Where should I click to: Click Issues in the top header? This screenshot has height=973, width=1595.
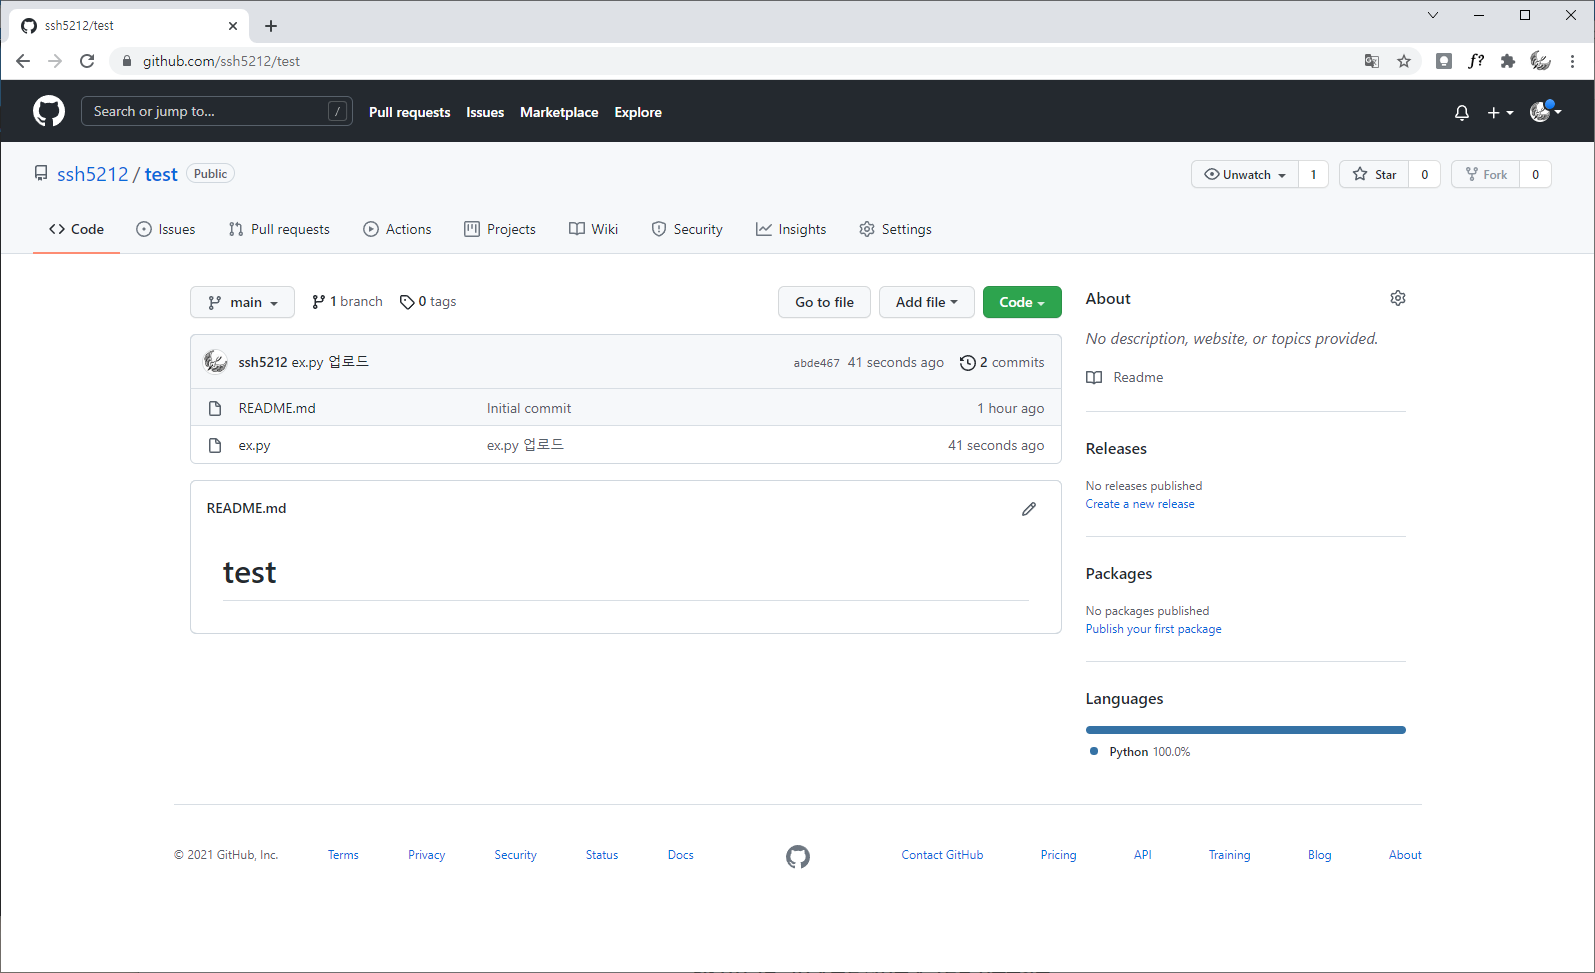(485, 112)
